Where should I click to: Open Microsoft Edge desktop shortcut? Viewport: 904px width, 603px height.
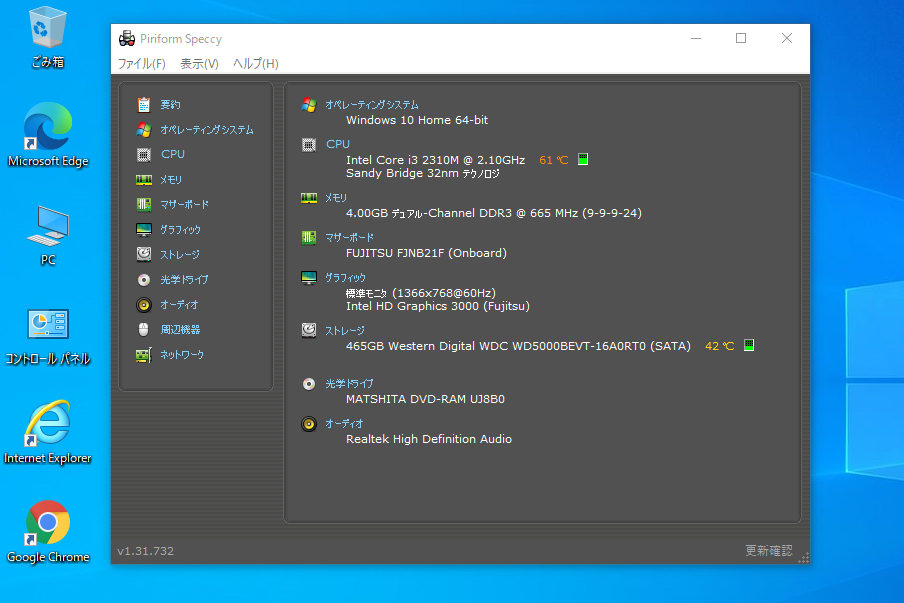[48, 135]
